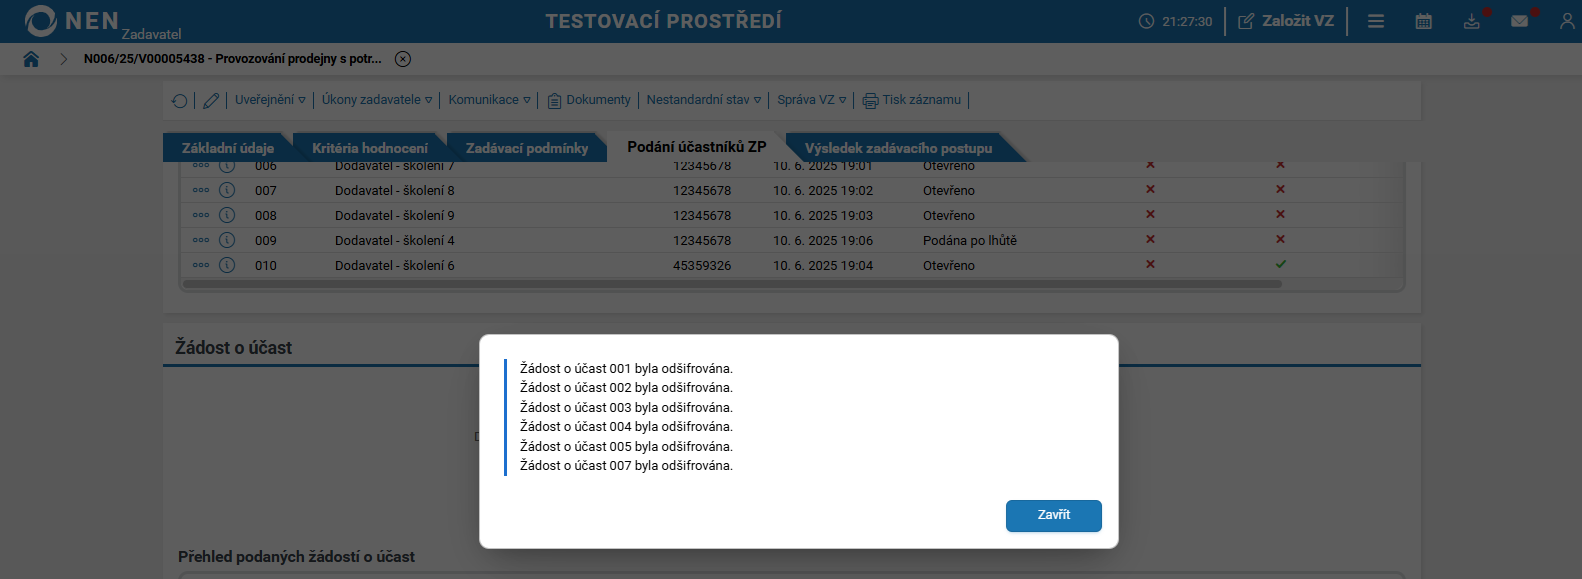Open three-dots menu for row 008
This screenshot has height=579, width=1582.
(201, 215)
